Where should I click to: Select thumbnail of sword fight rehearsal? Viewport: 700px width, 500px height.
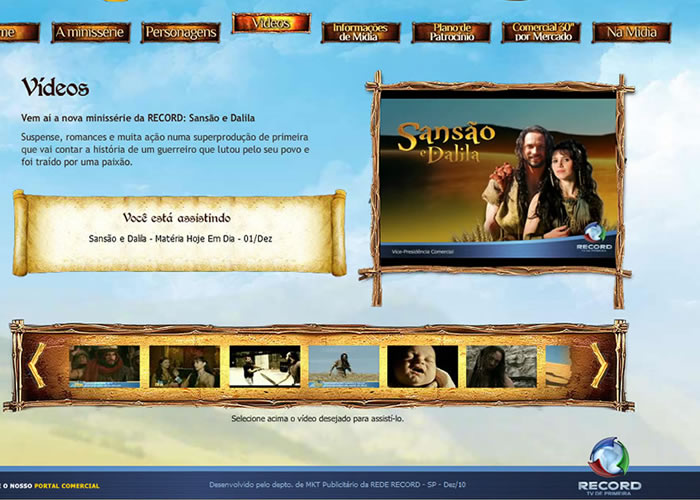[265, 367]
